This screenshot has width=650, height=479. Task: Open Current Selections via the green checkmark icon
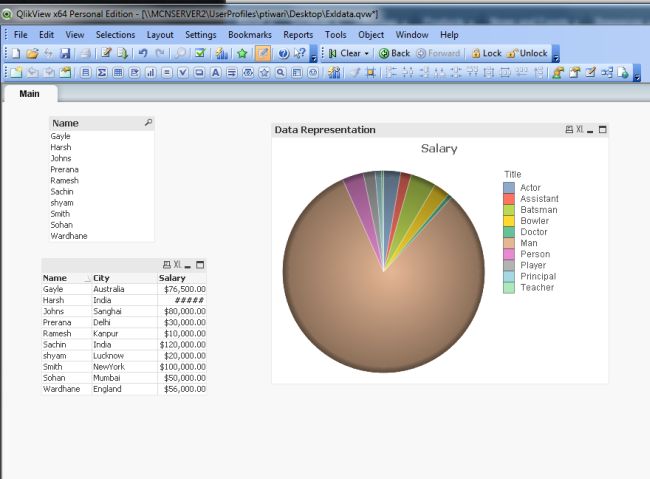(200, 53)
